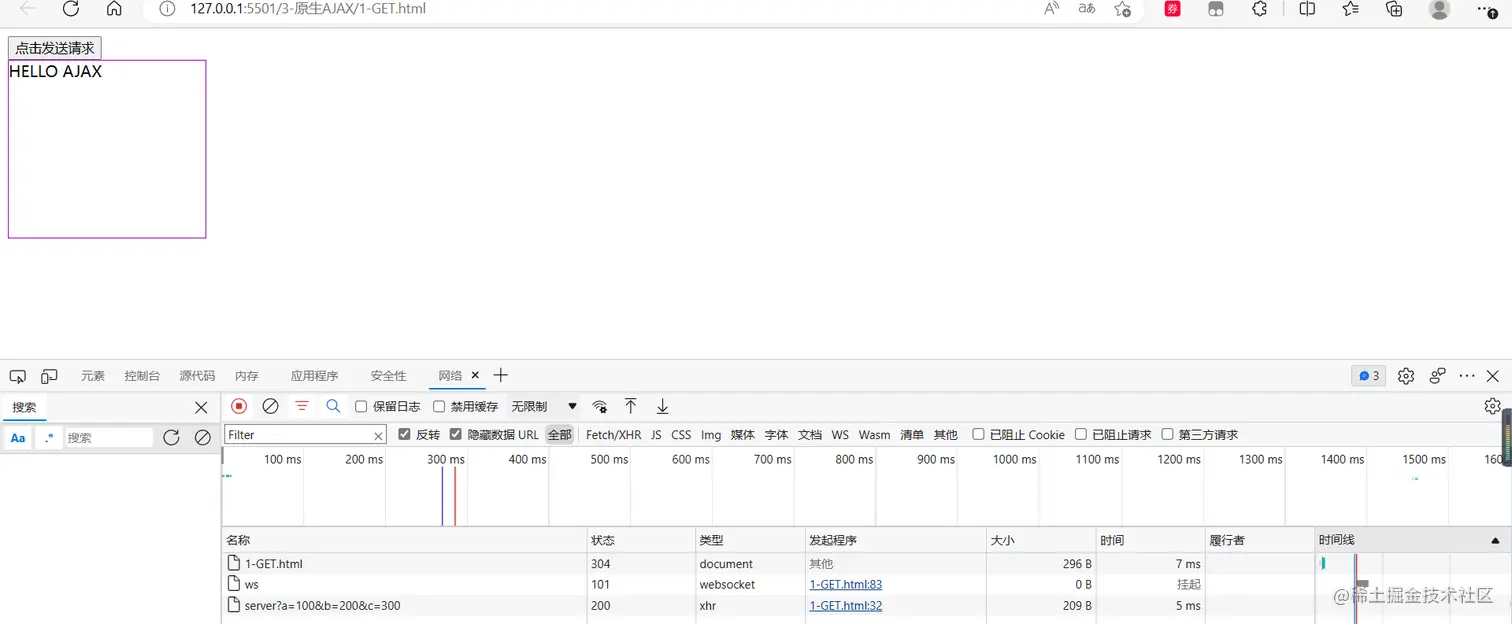Open the Extensions puzzle icon

[1260, 9]
